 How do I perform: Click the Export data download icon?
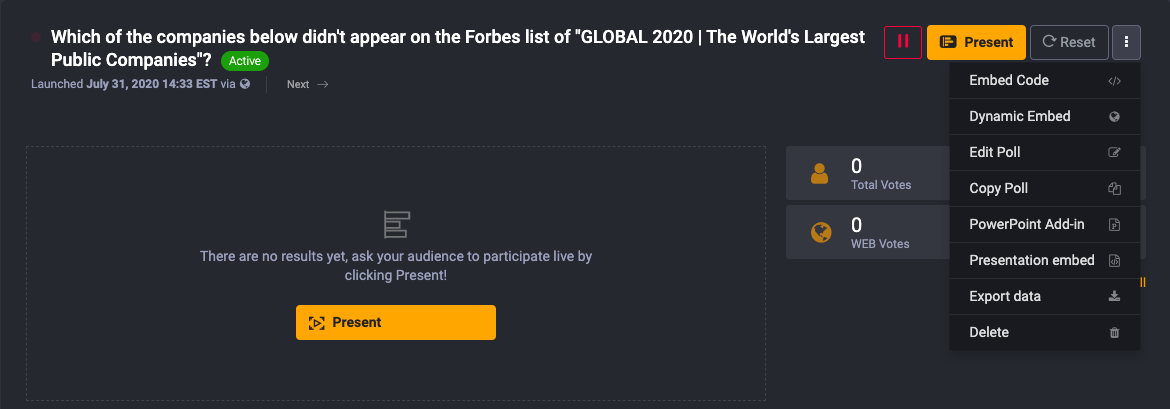coord(1114,297)
